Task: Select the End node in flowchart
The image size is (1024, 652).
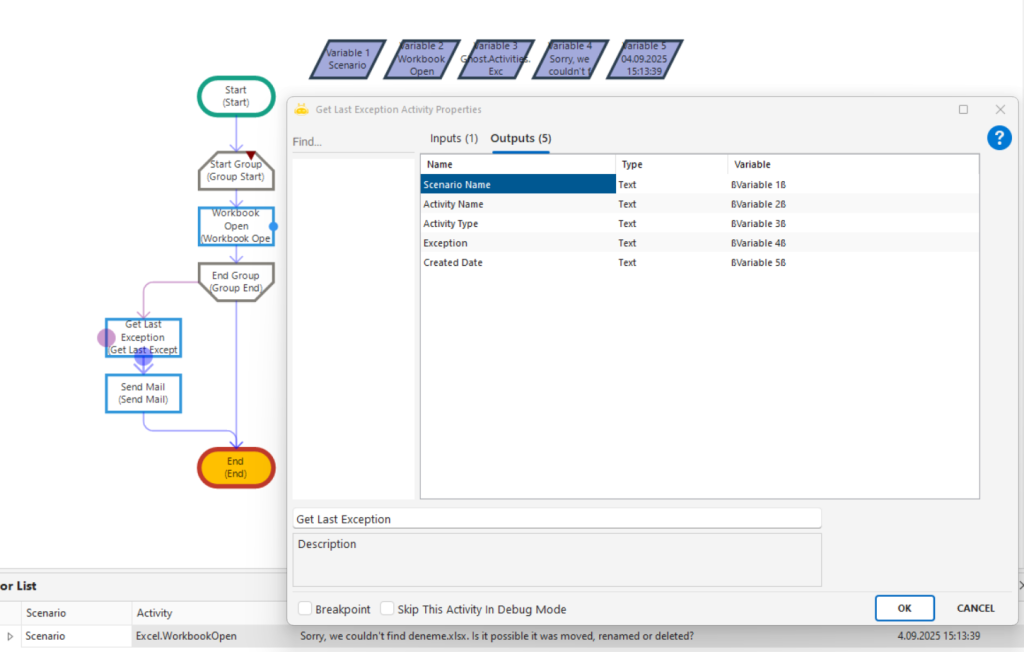Action: click(236, 467)
